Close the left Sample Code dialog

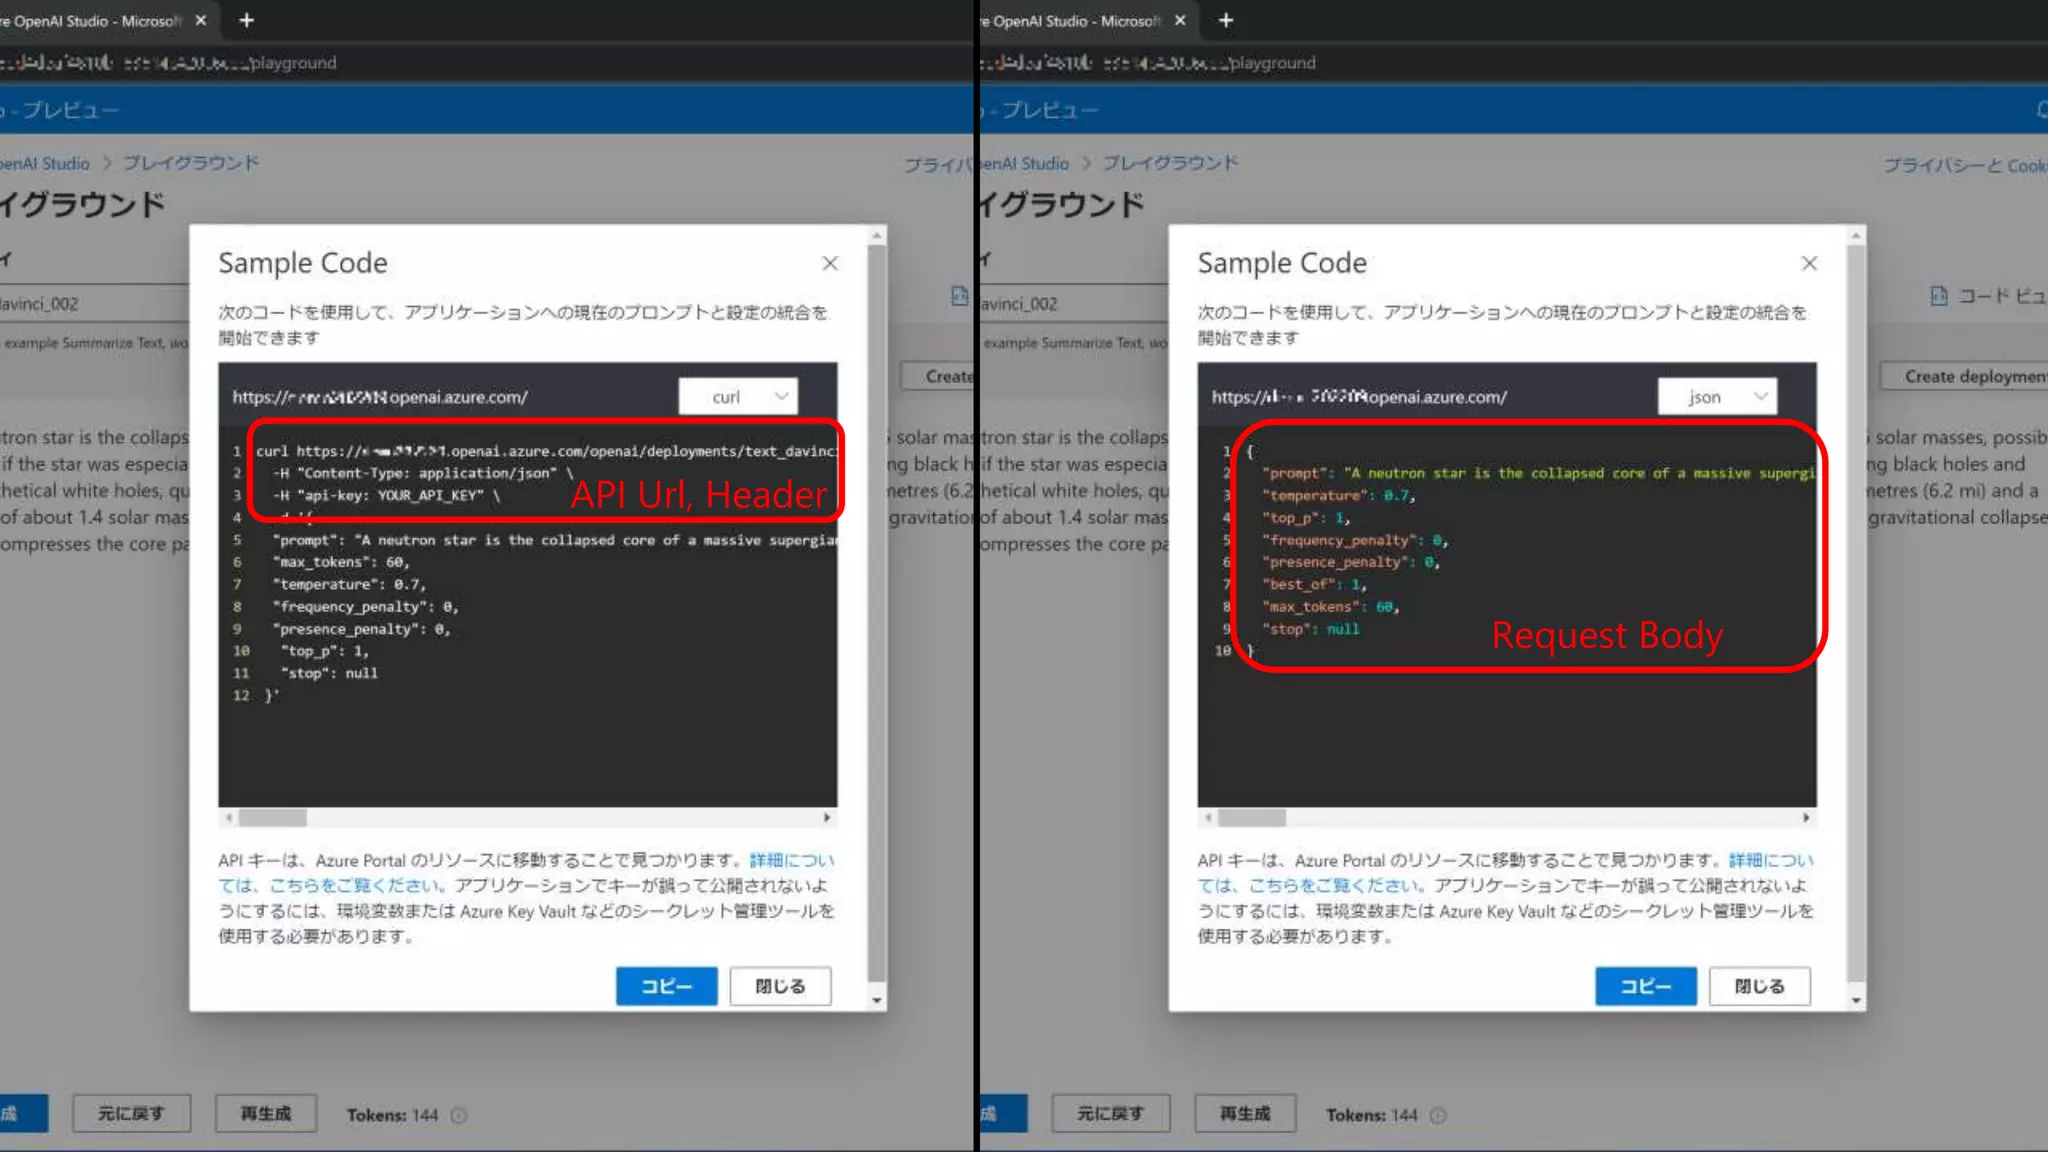click(829, 263)
